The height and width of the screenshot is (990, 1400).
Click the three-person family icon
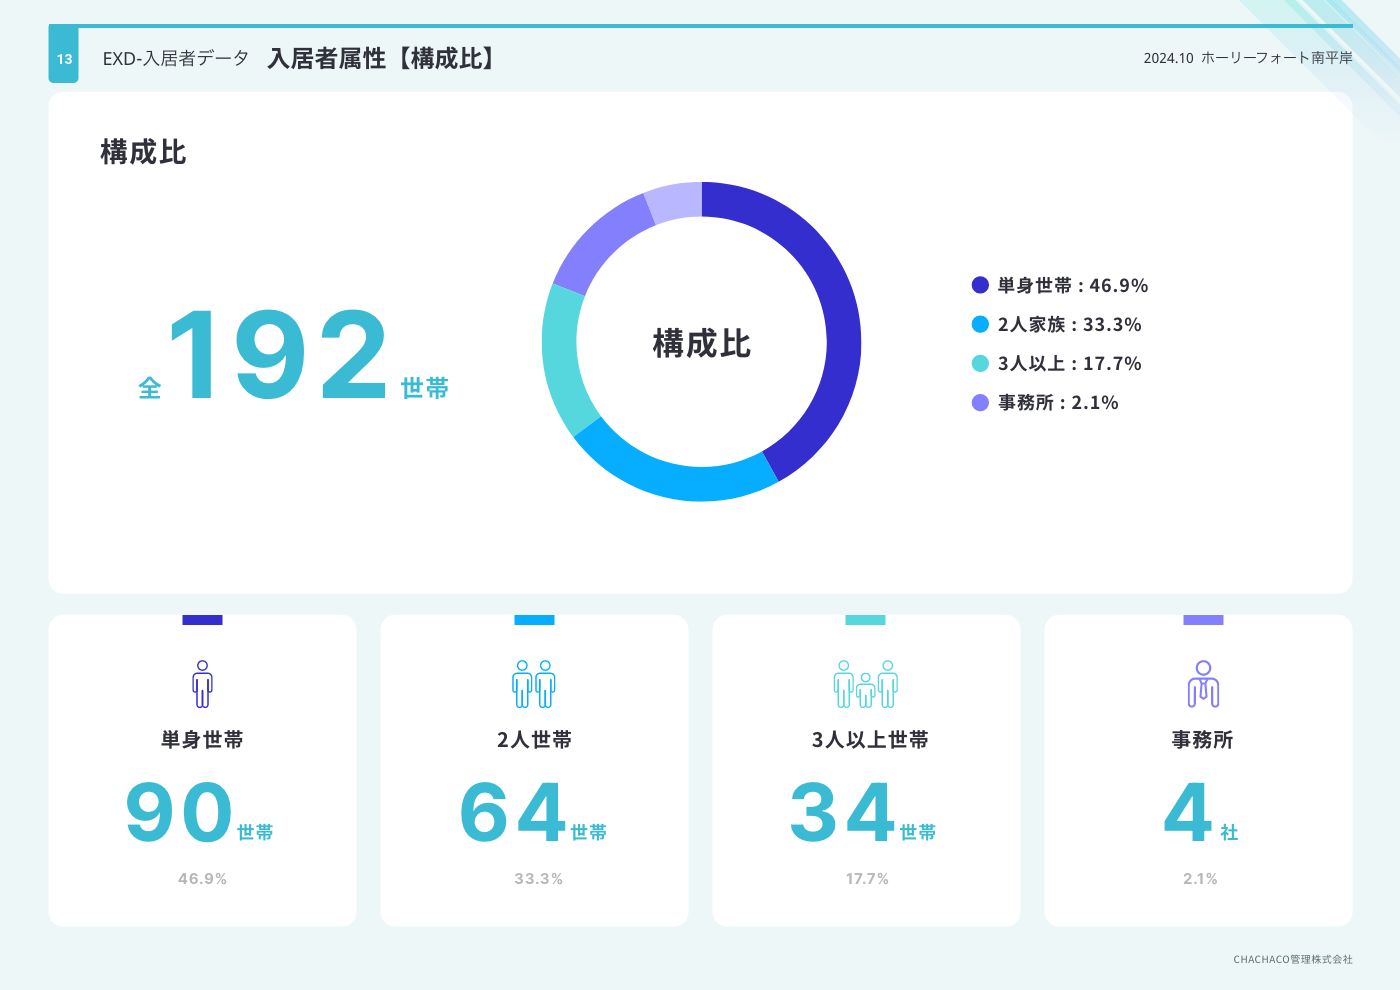(x=866, y=684)
